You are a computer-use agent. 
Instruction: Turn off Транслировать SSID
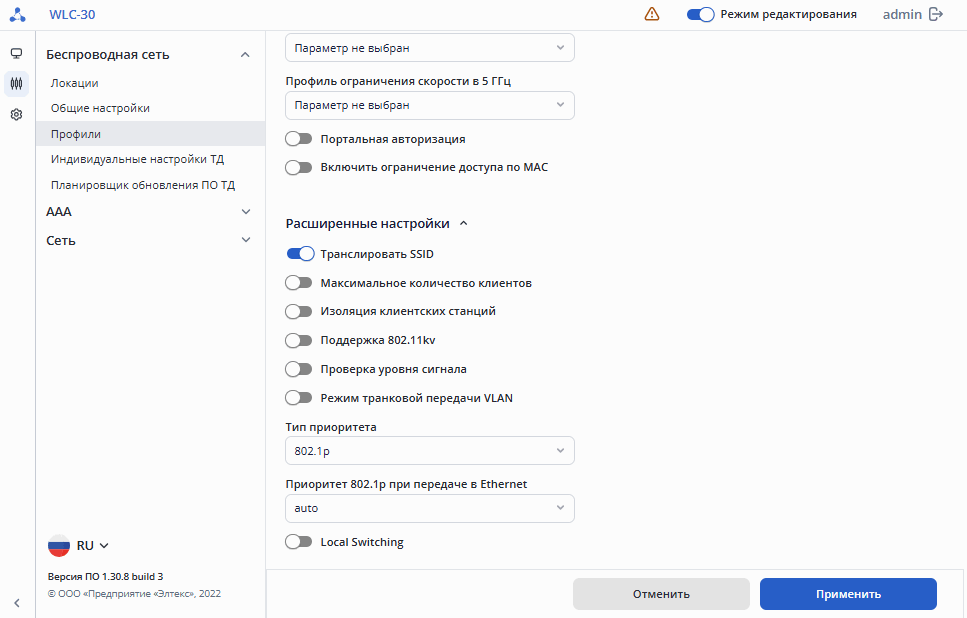(x=300, y=254)
